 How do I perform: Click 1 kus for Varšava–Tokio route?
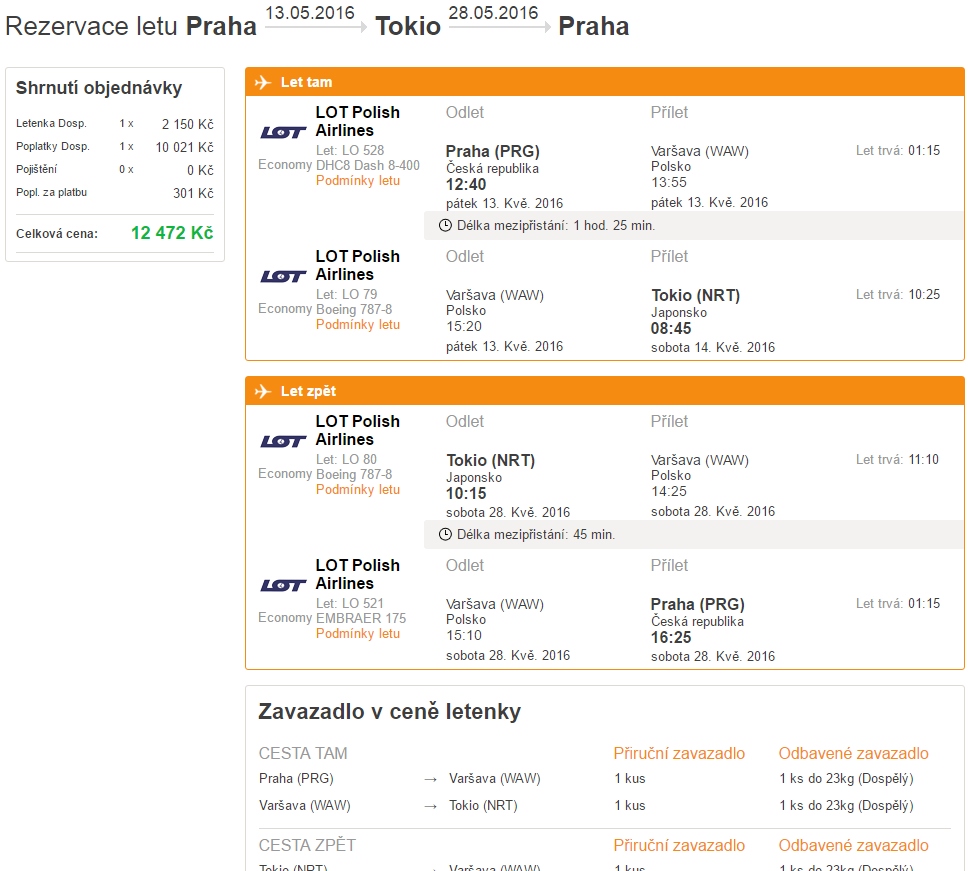coord(630,806)
